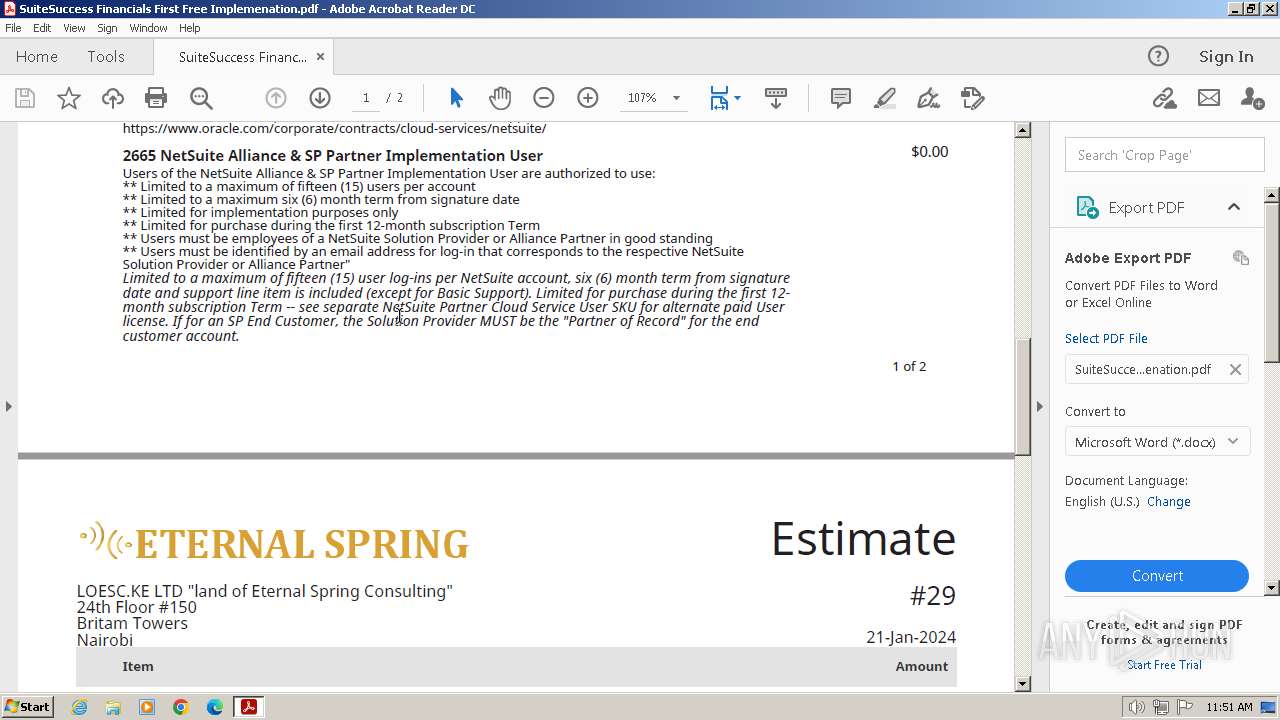Open the Convert to format dropdown

point(1157,442)
